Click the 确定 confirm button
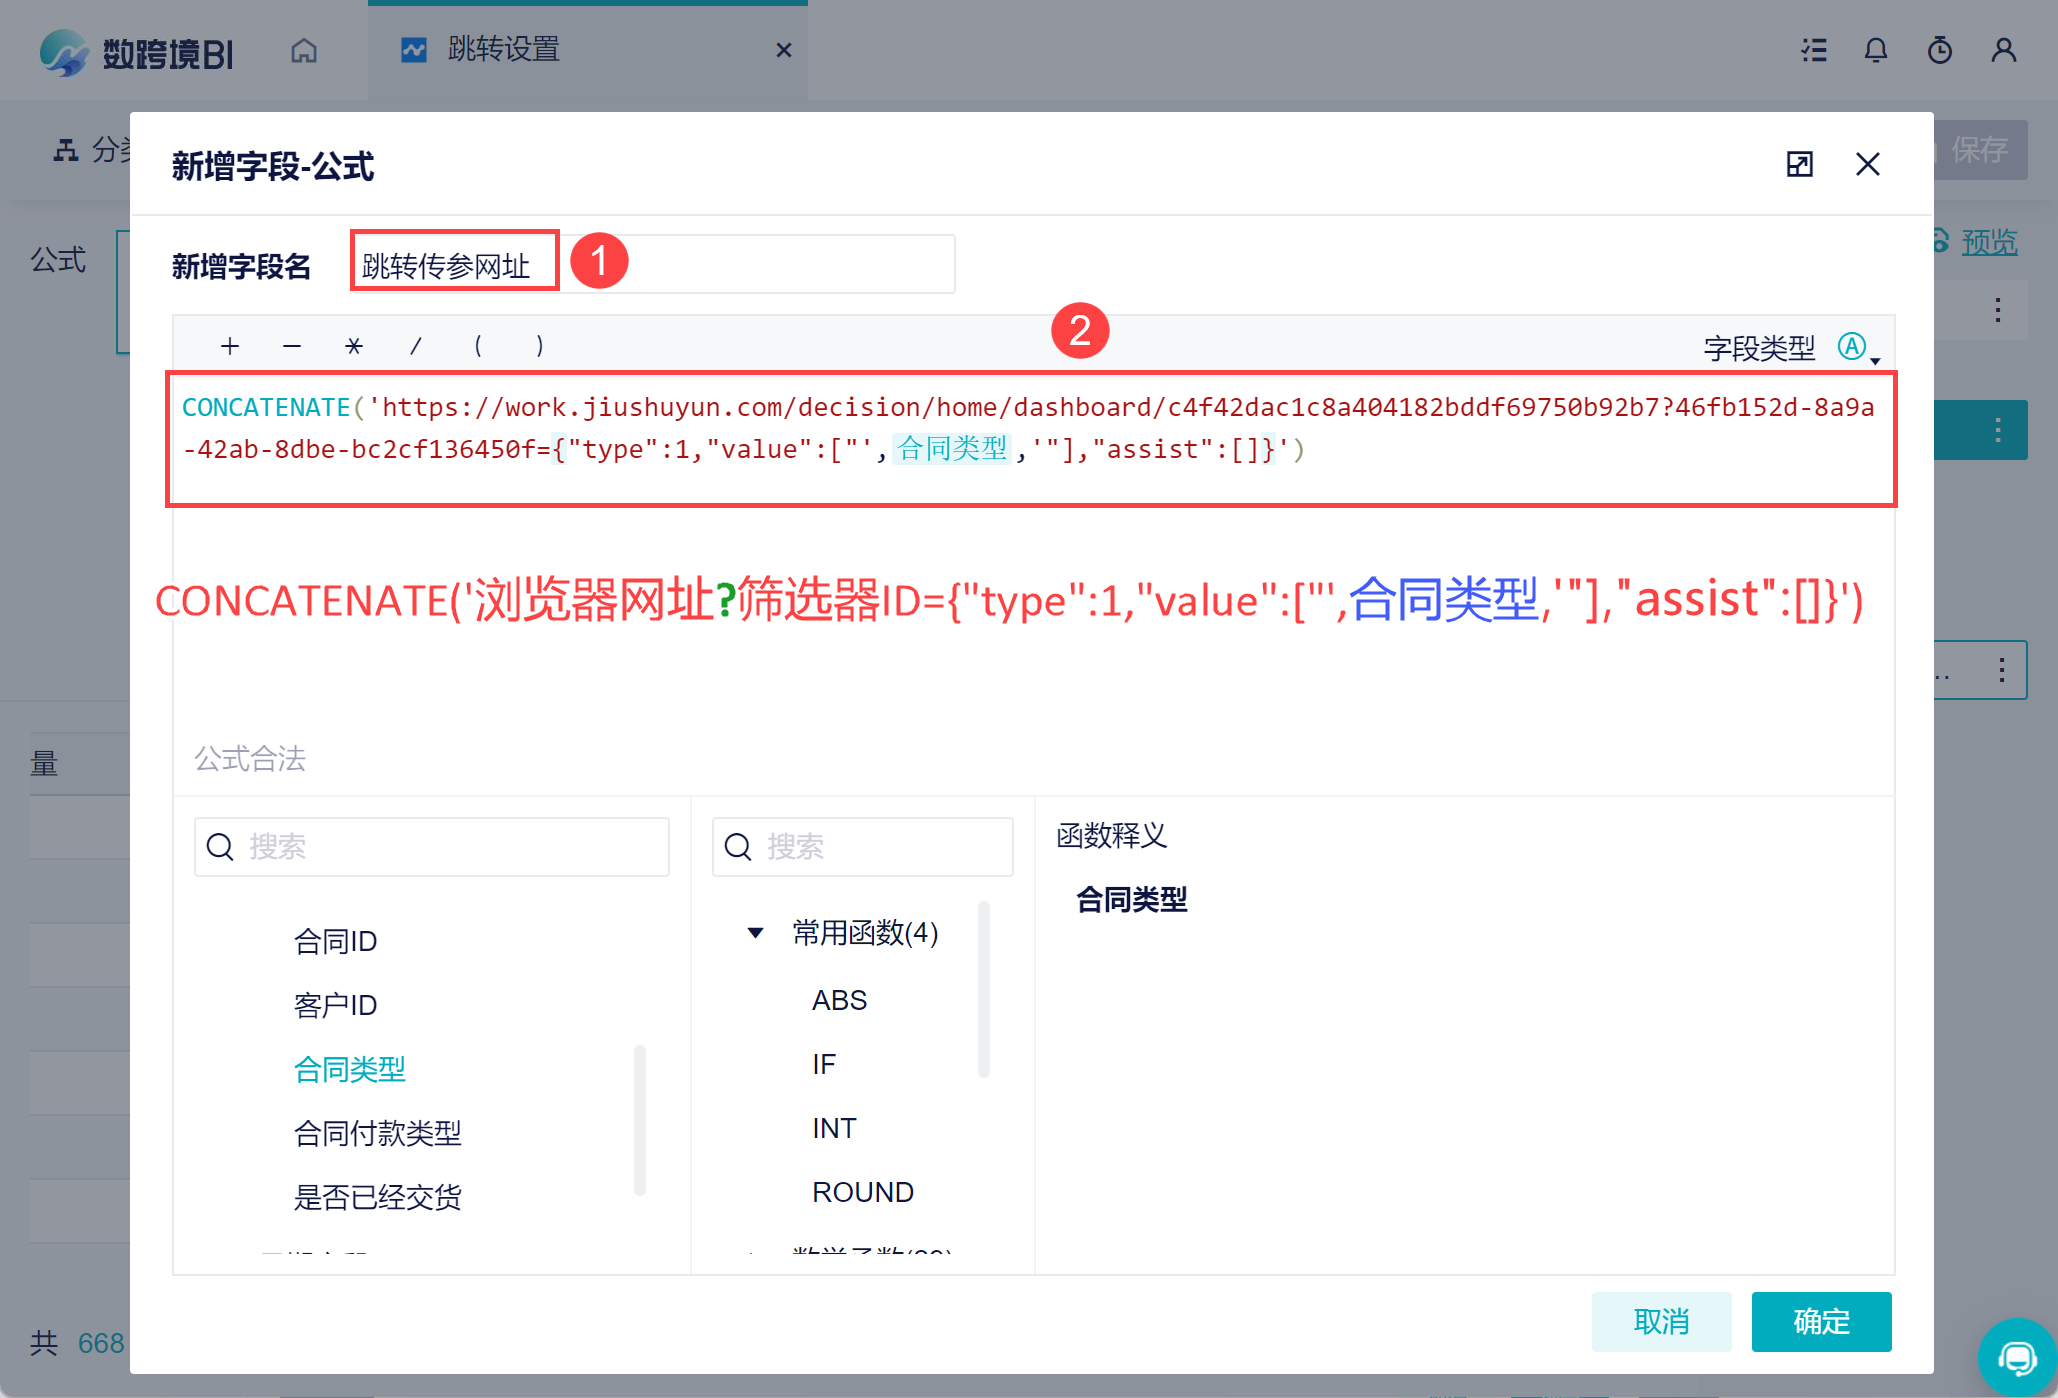The width and height of the screenshot is (2058, 1398). point(1820,1321)
